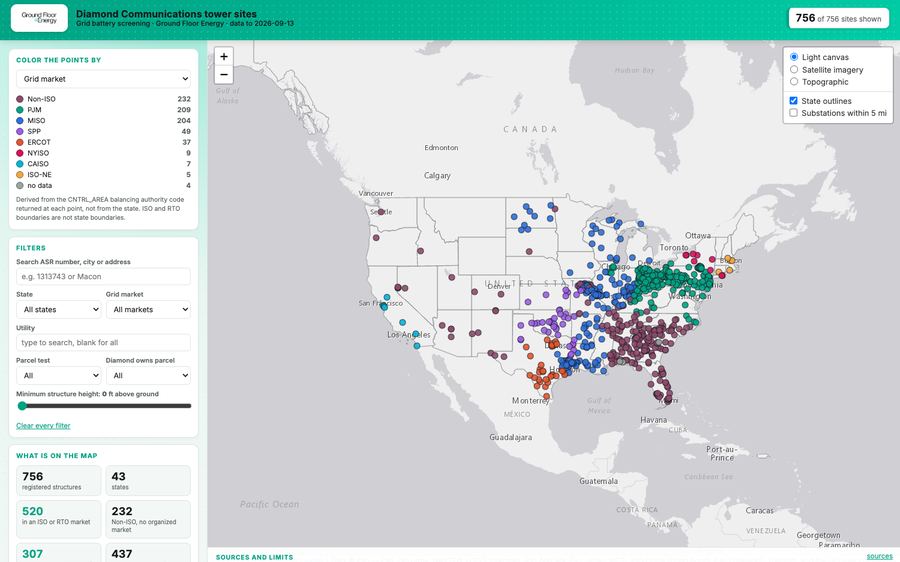This screenshot has height=562, width=900.
Task: Click the Havana map label
Action: [654, 420]
